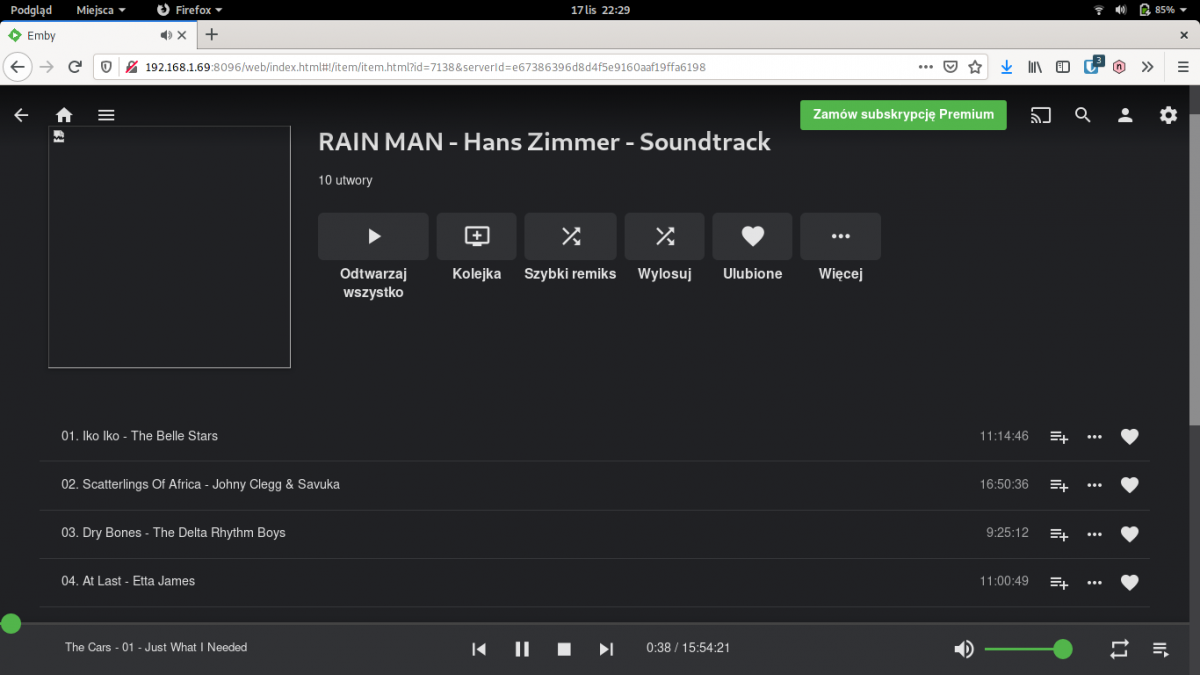The height and width of the screenshot is (675, 1200).
Task: Open the user profile icon
Action: [1125, 115]
